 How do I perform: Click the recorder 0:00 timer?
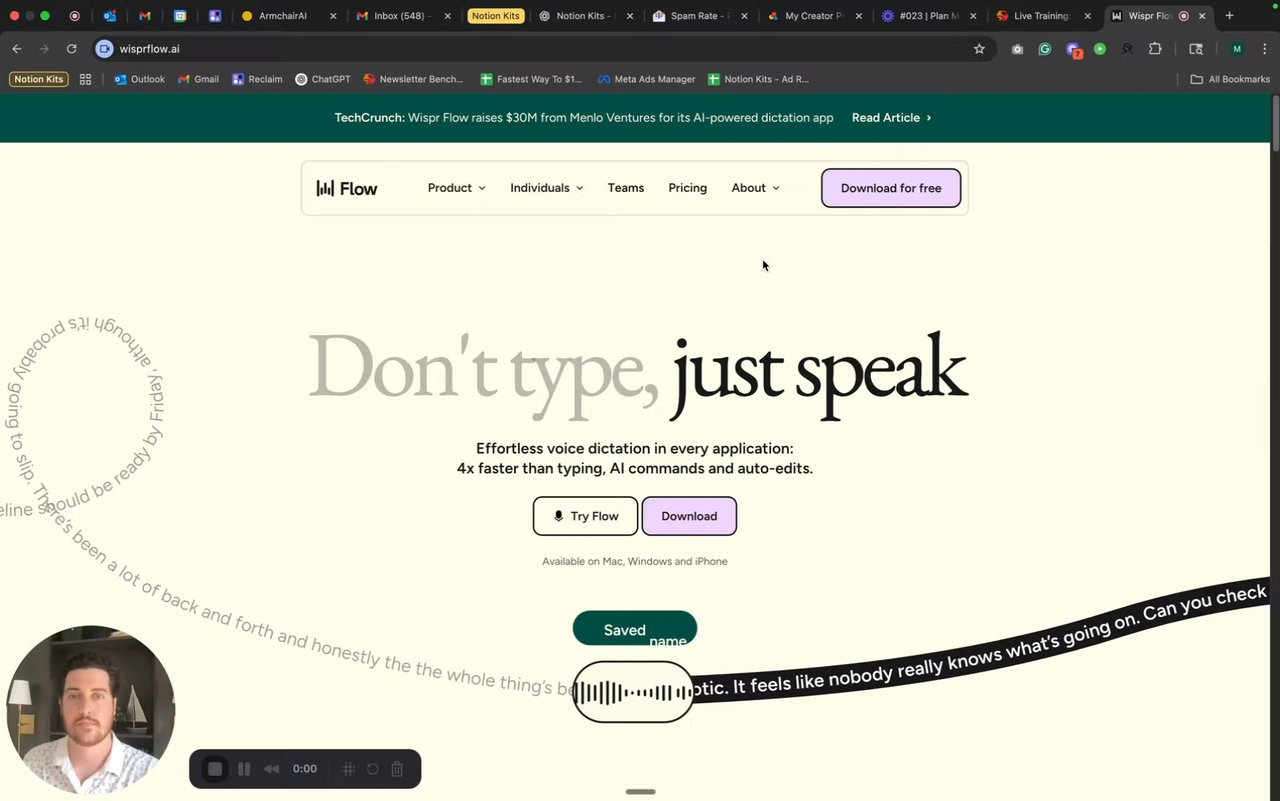tap(305, 769)
